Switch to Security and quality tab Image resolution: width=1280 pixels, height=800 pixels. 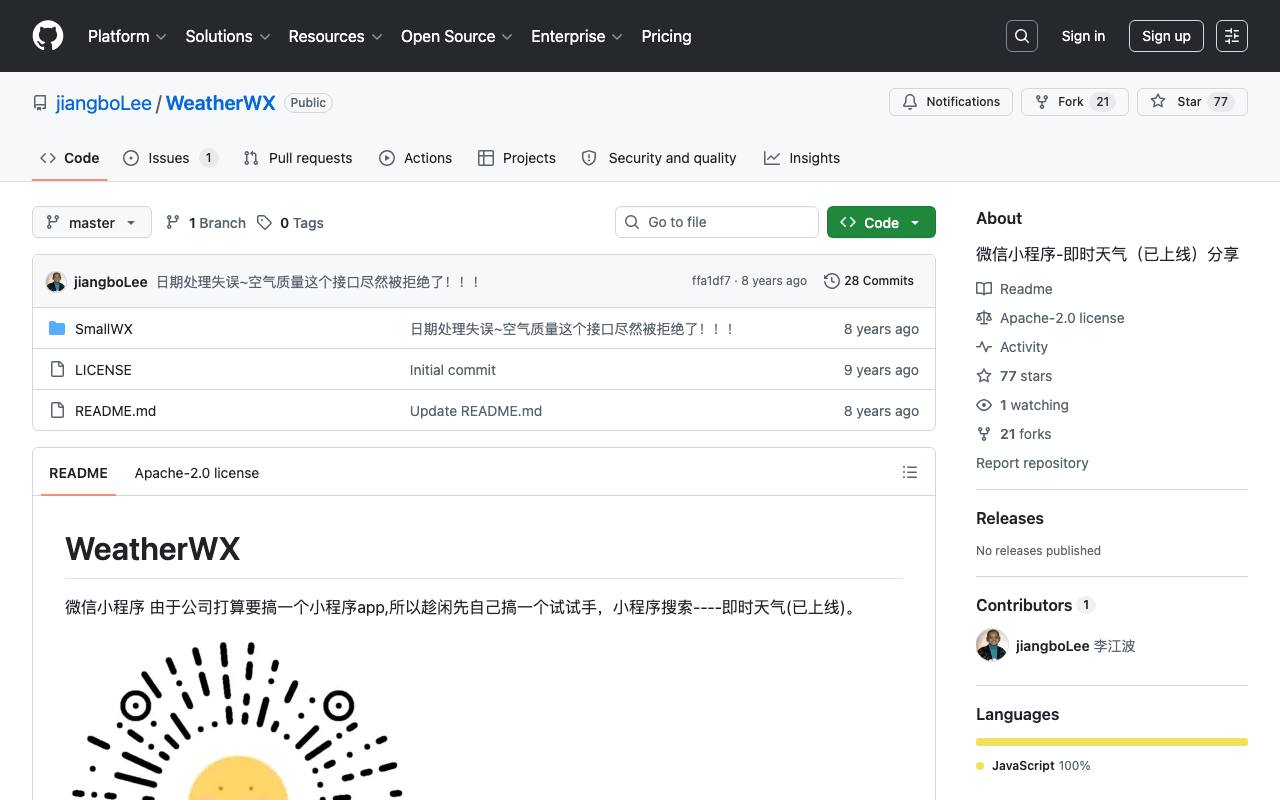coord(659,158)
